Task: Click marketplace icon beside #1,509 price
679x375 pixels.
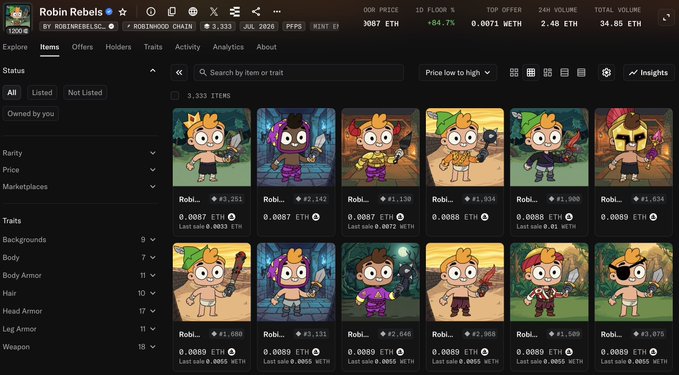Action: [569, 352]
